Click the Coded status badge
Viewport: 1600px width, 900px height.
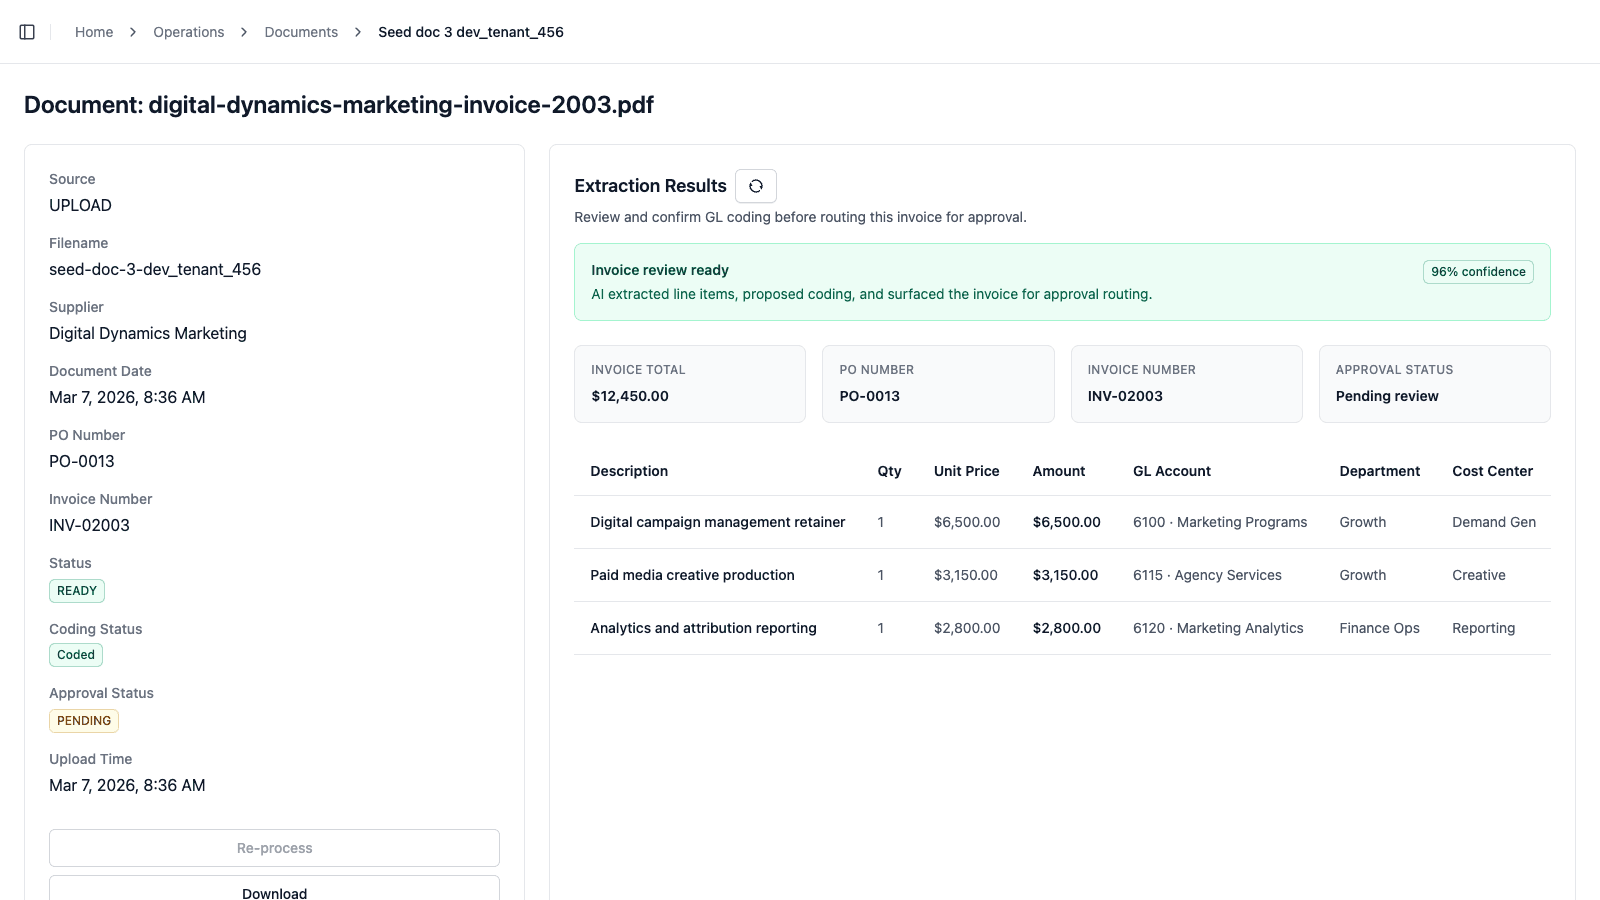[x=75, y=654]
